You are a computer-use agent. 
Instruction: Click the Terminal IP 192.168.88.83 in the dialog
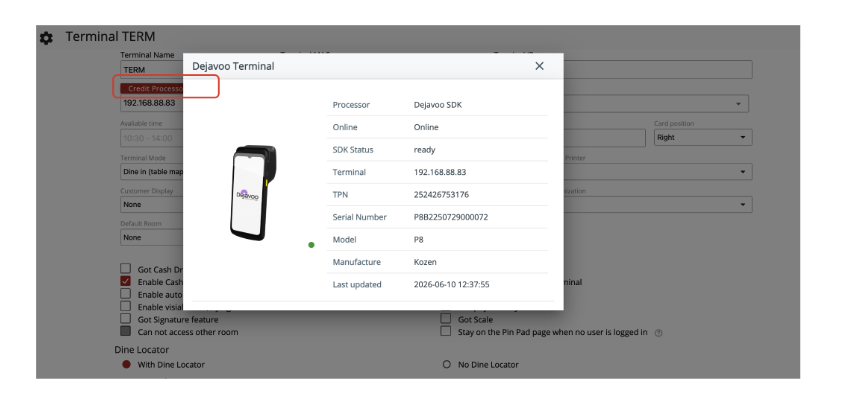(440, 172)
